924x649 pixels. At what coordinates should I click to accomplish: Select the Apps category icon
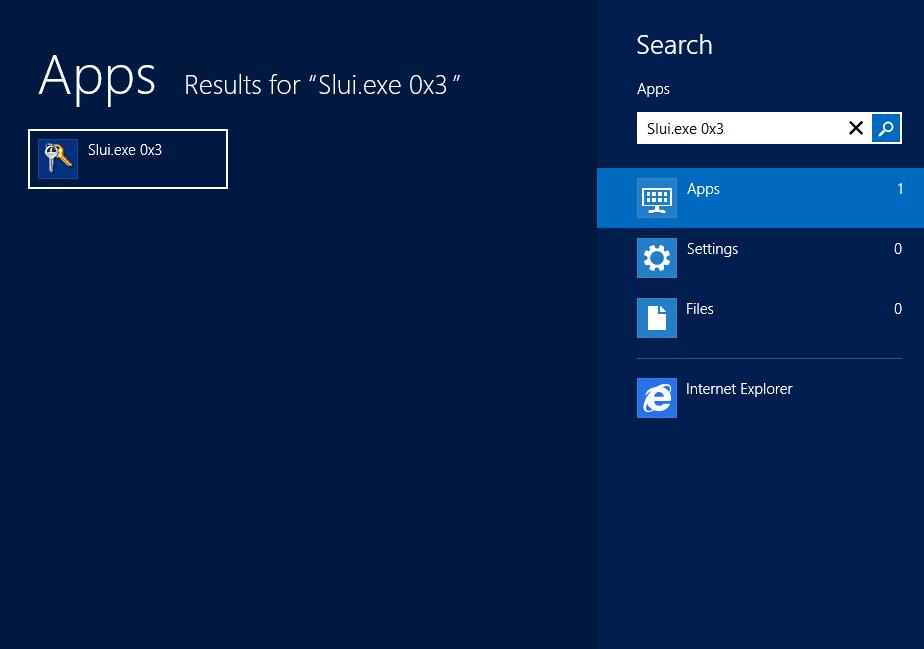[x=656, y=198]
